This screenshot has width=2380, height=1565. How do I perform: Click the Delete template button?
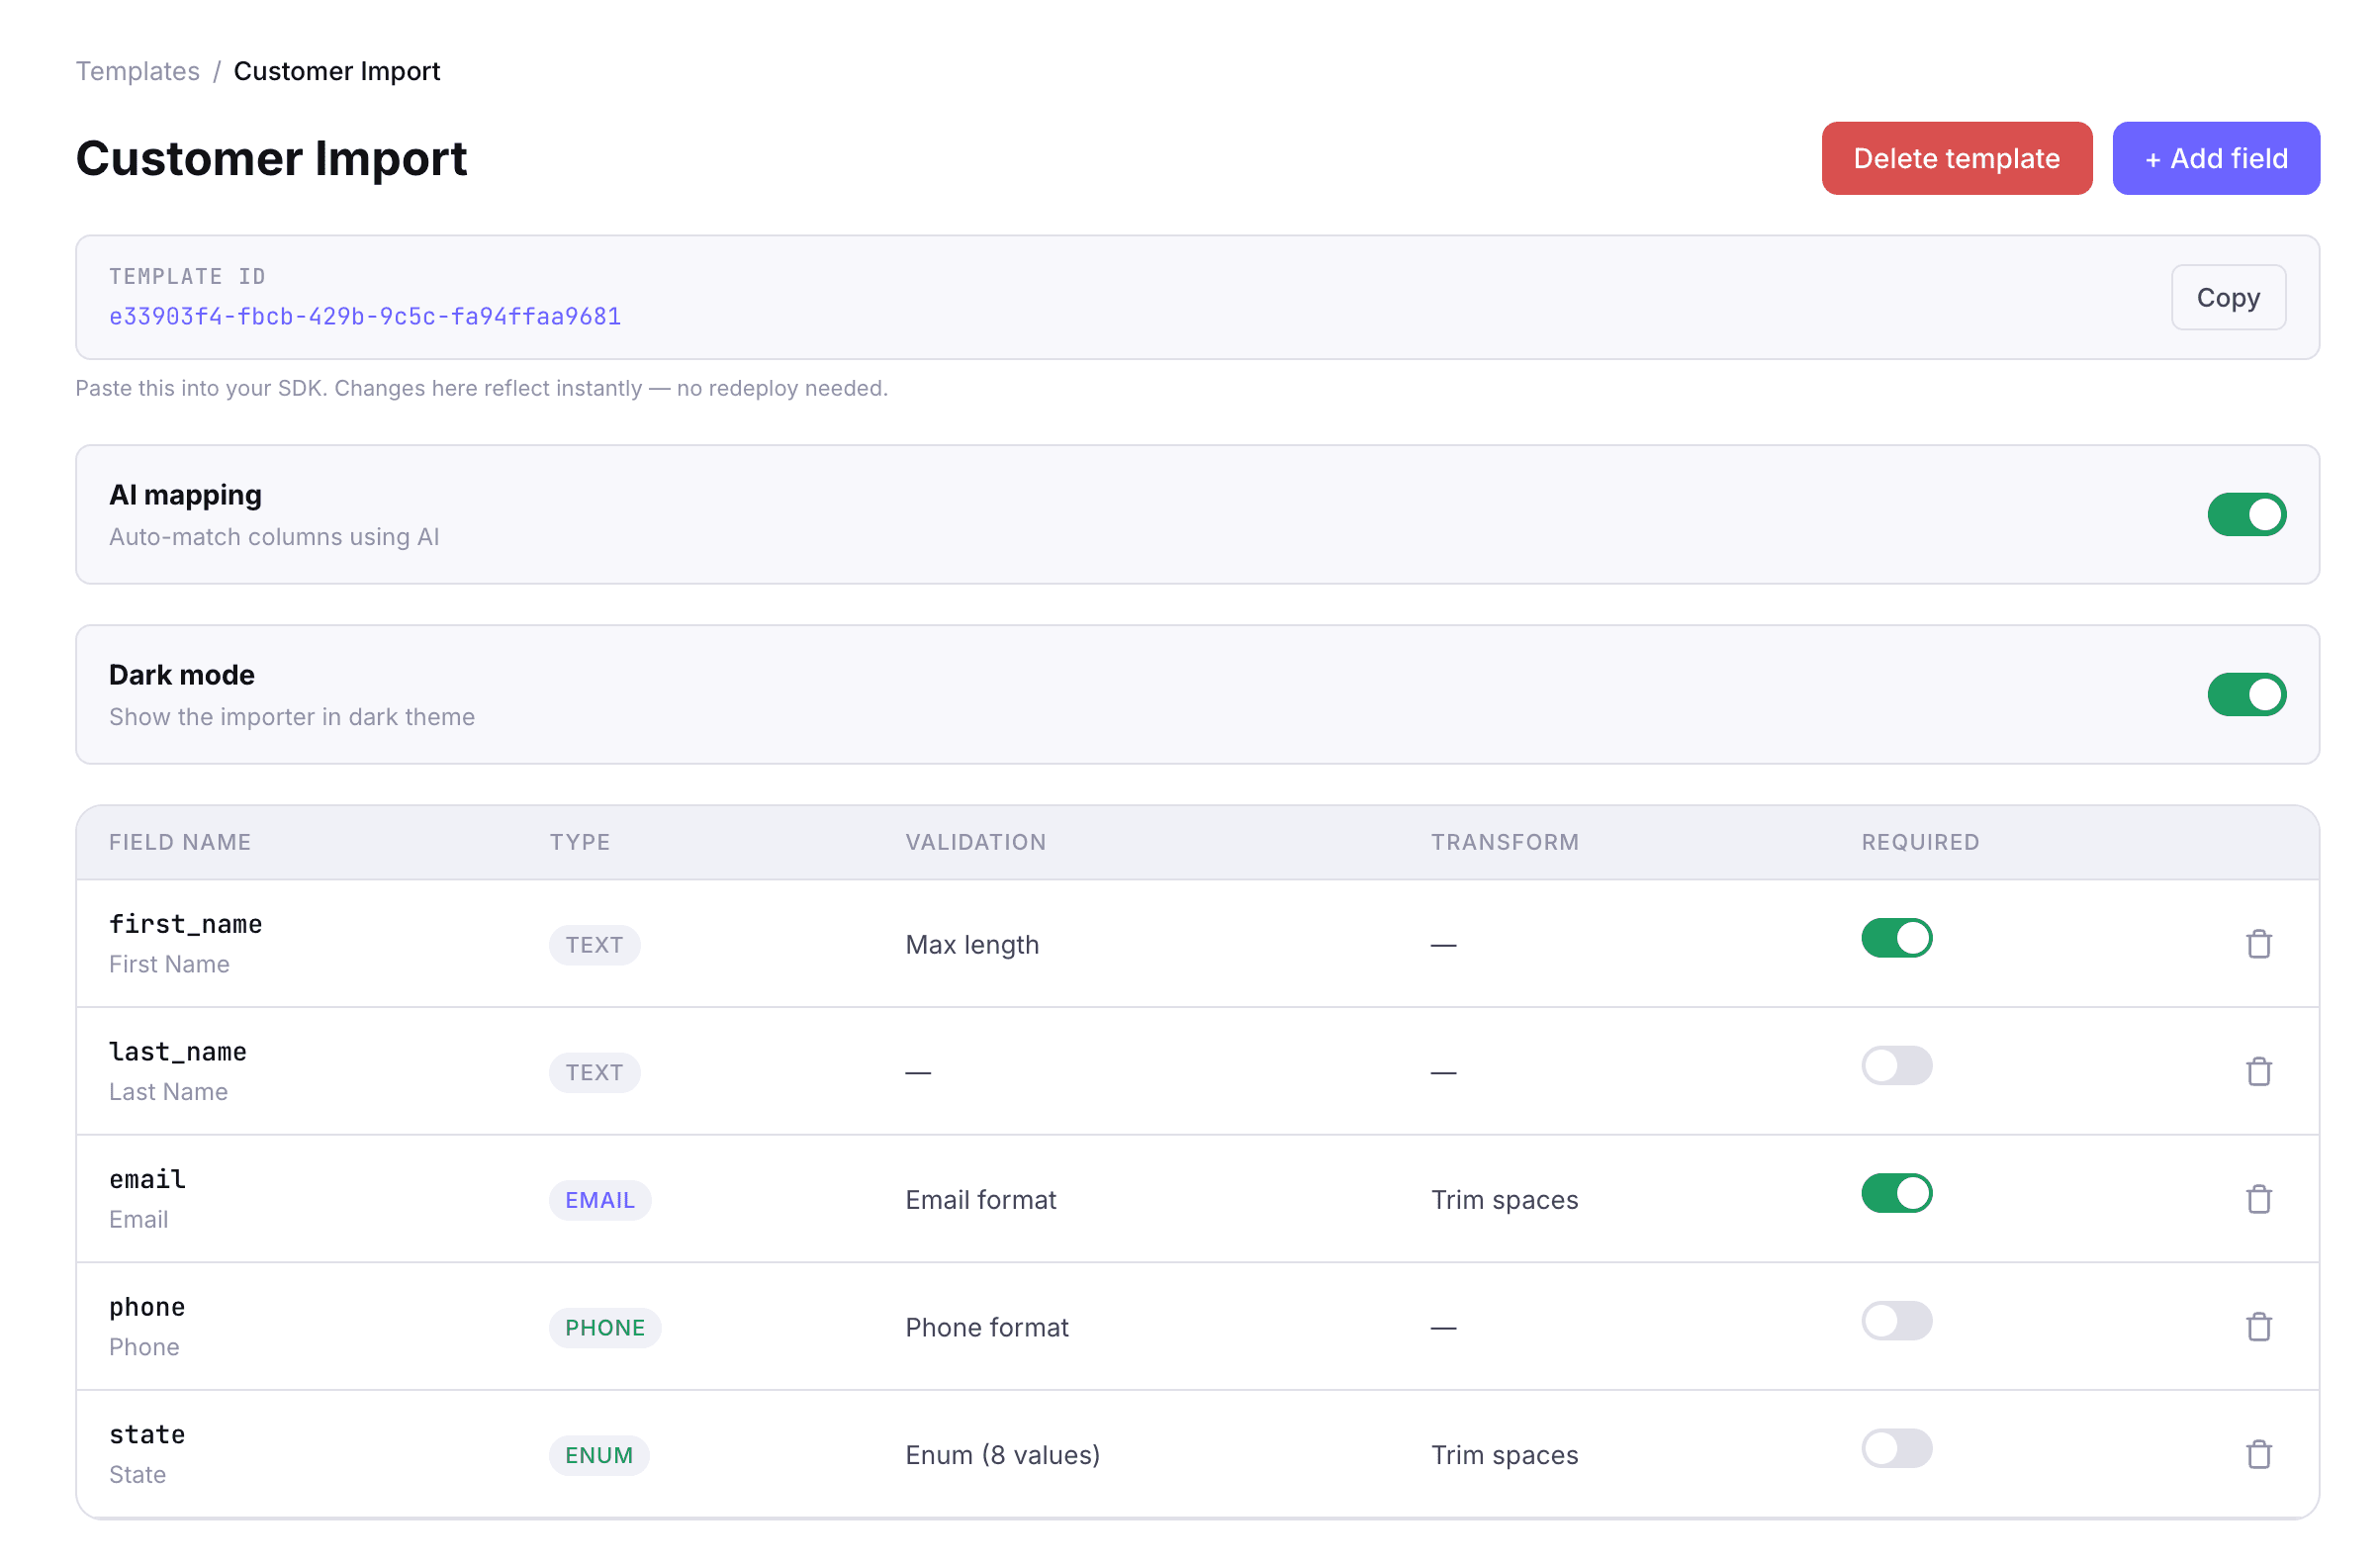coord(1956,158)
